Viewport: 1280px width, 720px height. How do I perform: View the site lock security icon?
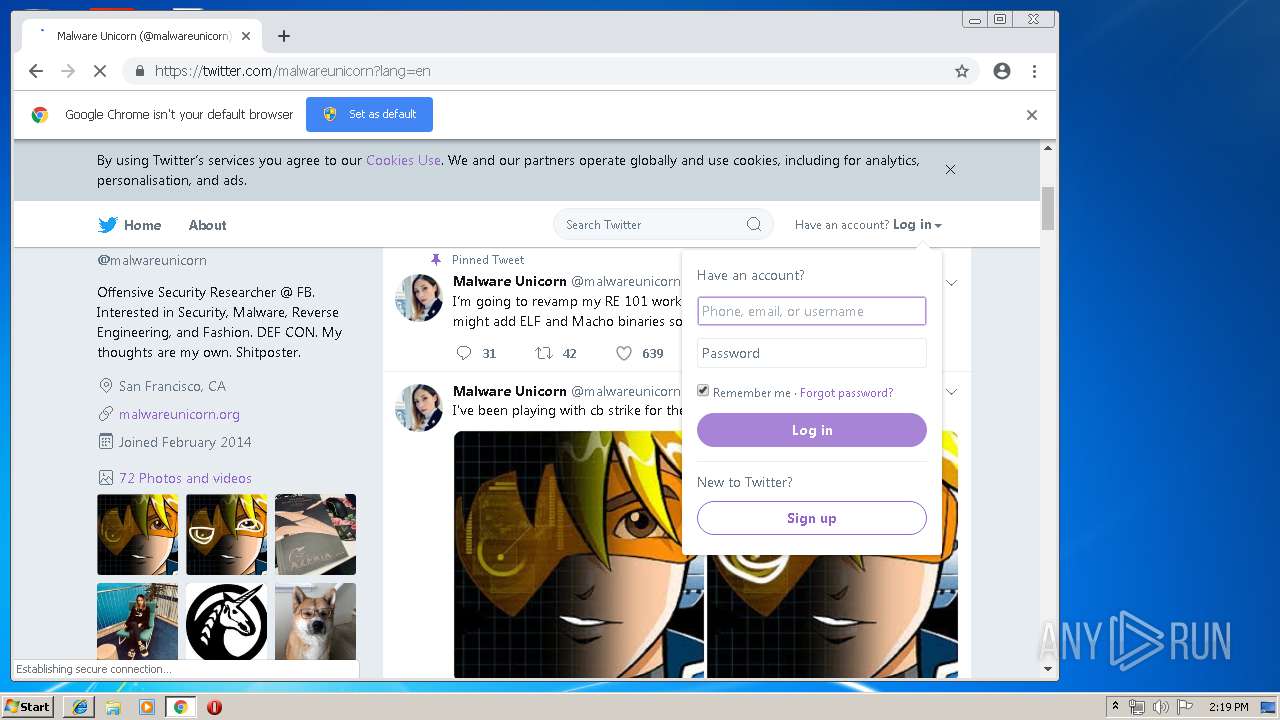click(x=139, y=71)
